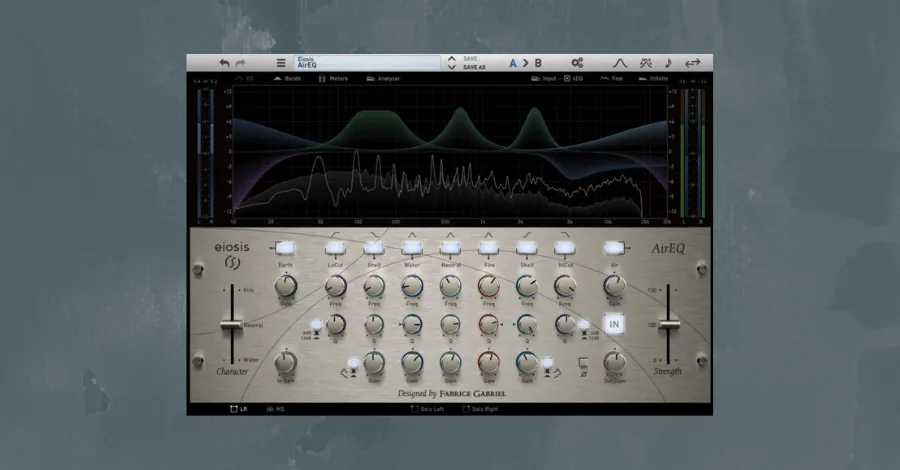Switch to the EQ display tab

tap(244, 78)
